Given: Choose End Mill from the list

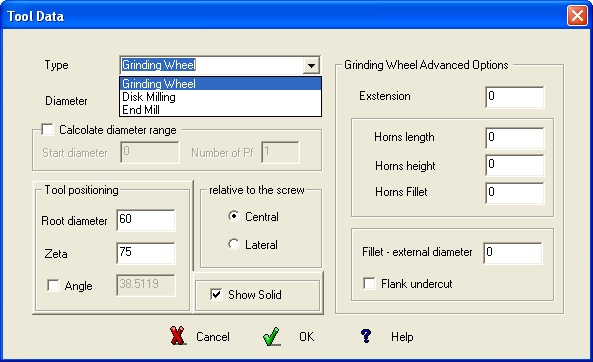Looking at the screenshot, I should click(220, 110).
